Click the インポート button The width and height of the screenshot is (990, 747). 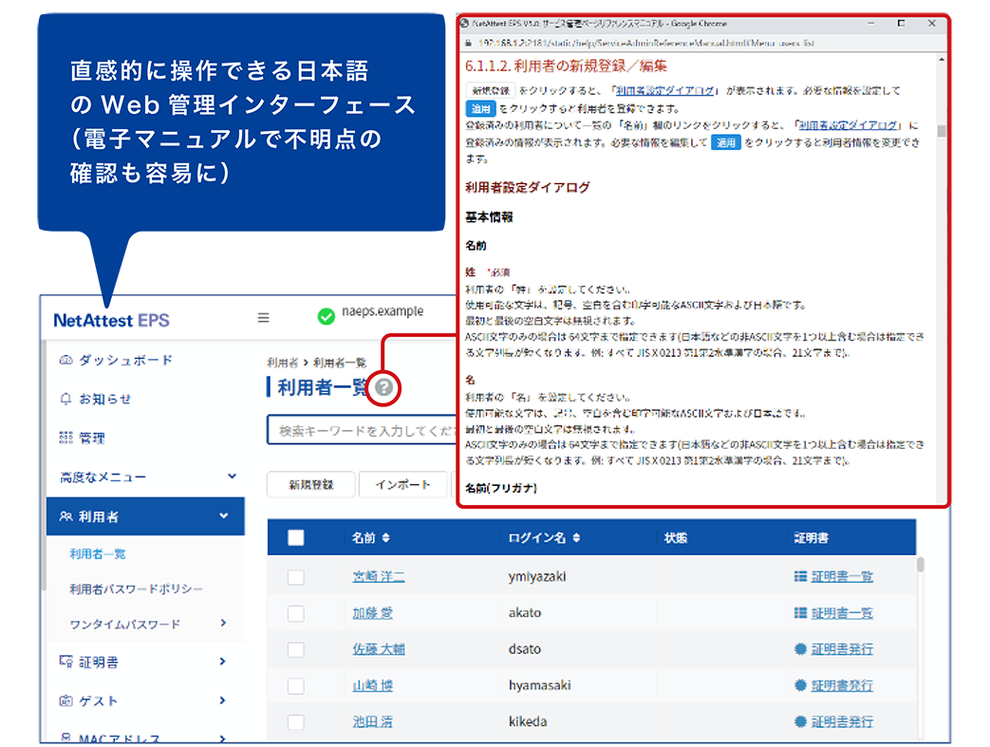tap(403, 484)
